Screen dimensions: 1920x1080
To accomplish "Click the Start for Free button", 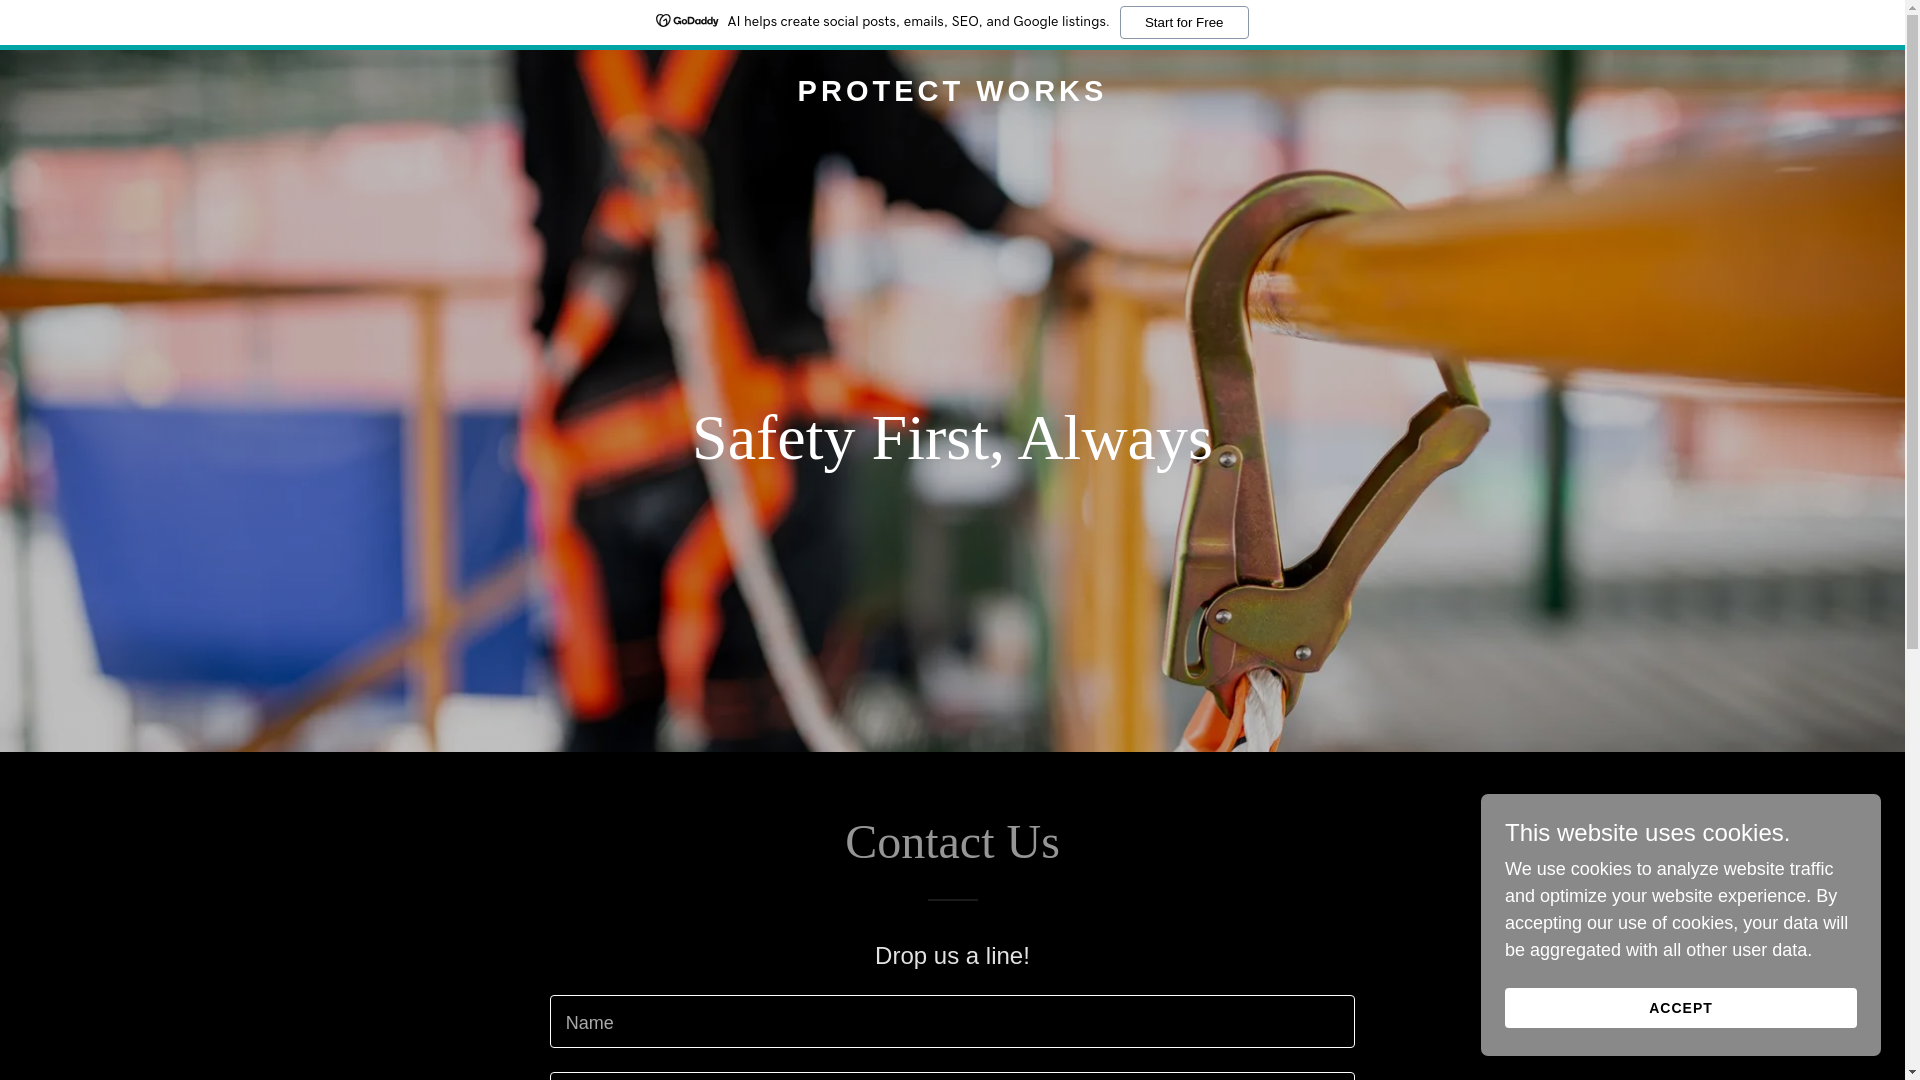I will coord(1184,22).
